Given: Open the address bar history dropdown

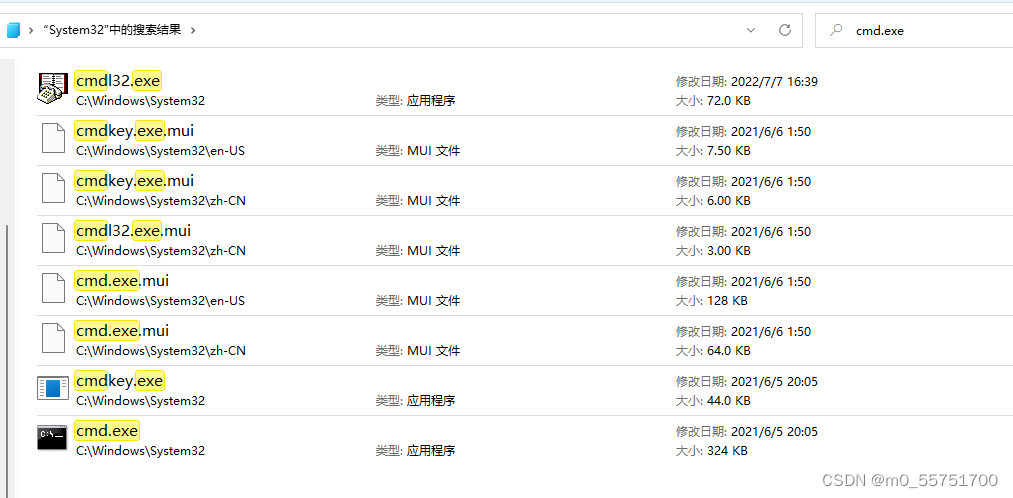Looking at the screenshot, I should [751, 30].
